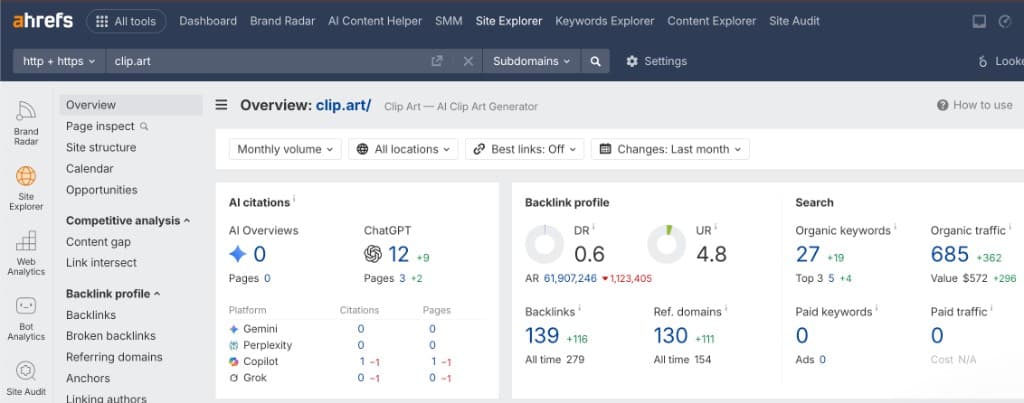Open the Best links: Off dropdown
The height and width of the screenshot is (403, 1024).
tap(524, 149)
